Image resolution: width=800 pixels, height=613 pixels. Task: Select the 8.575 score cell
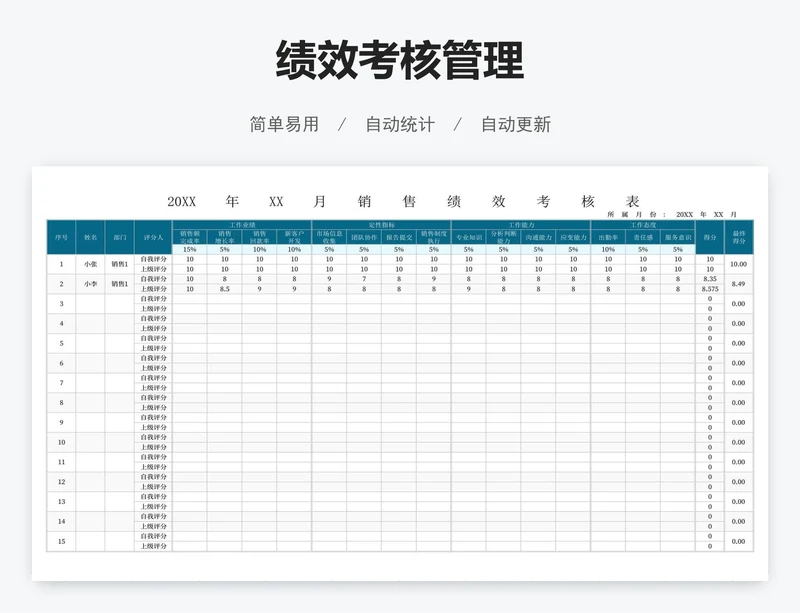coord(710,289)
